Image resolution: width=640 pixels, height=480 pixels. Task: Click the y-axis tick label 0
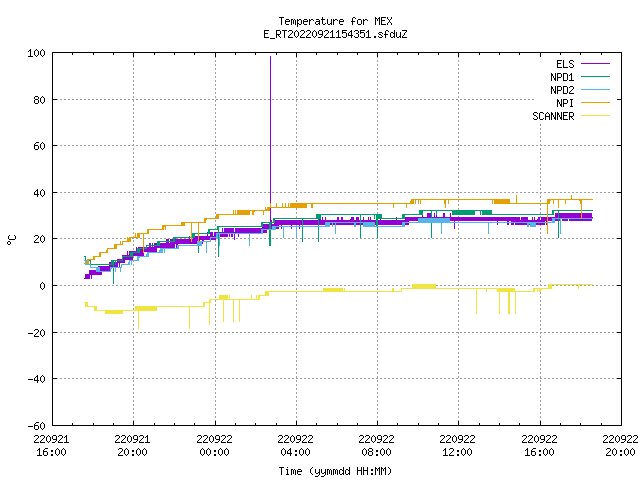[42, 286]
